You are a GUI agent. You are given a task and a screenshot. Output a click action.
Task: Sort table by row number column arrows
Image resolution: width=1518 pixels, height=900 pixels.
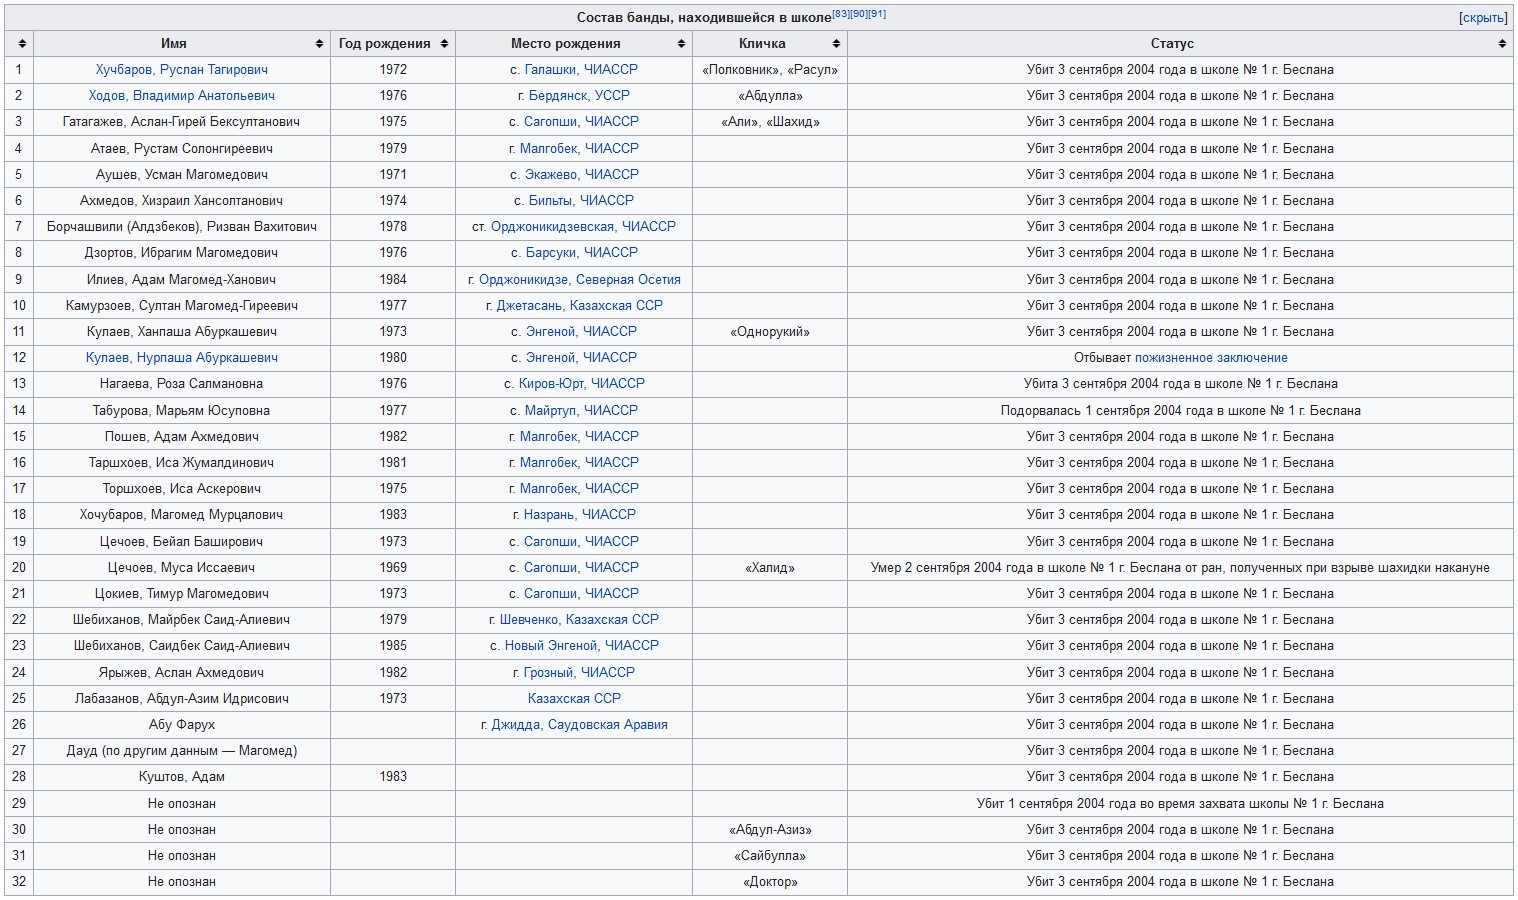(22, 44)
